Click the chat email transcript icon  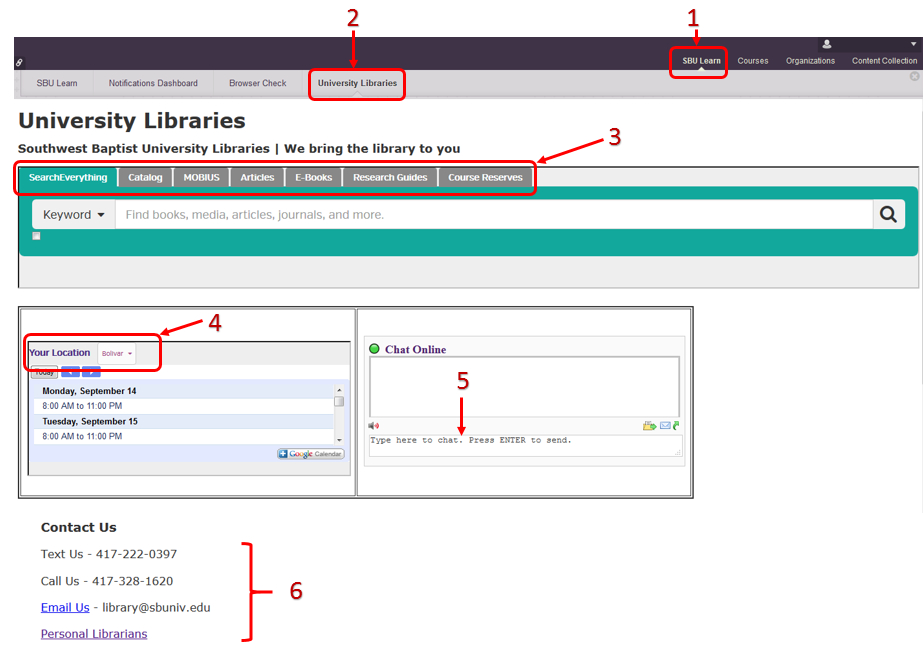(x=665, y=425)
